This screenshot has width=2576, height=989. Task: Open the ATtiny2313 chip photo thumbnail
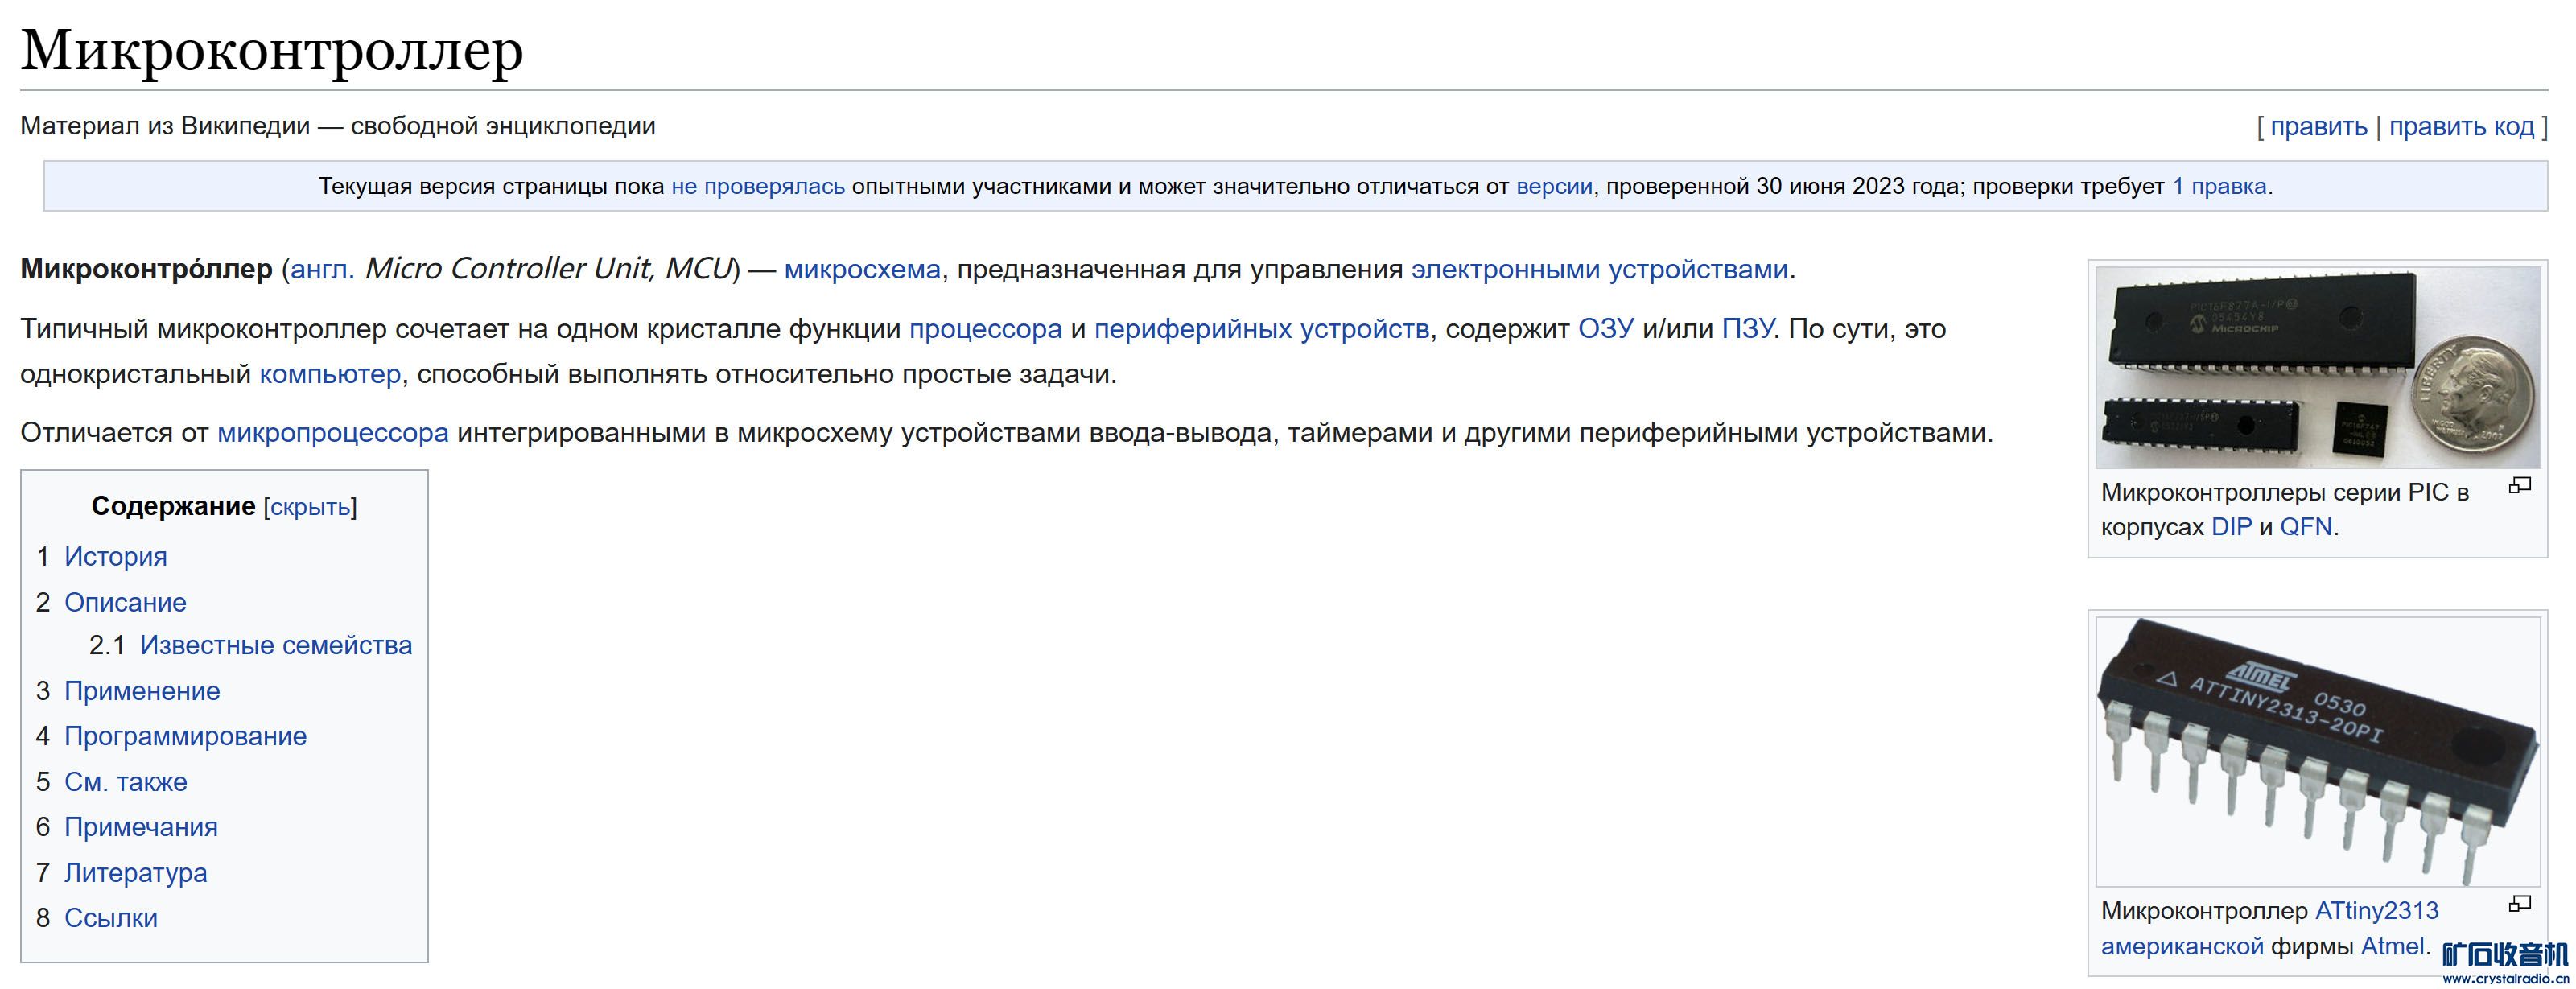click(x=2317, y=751)
